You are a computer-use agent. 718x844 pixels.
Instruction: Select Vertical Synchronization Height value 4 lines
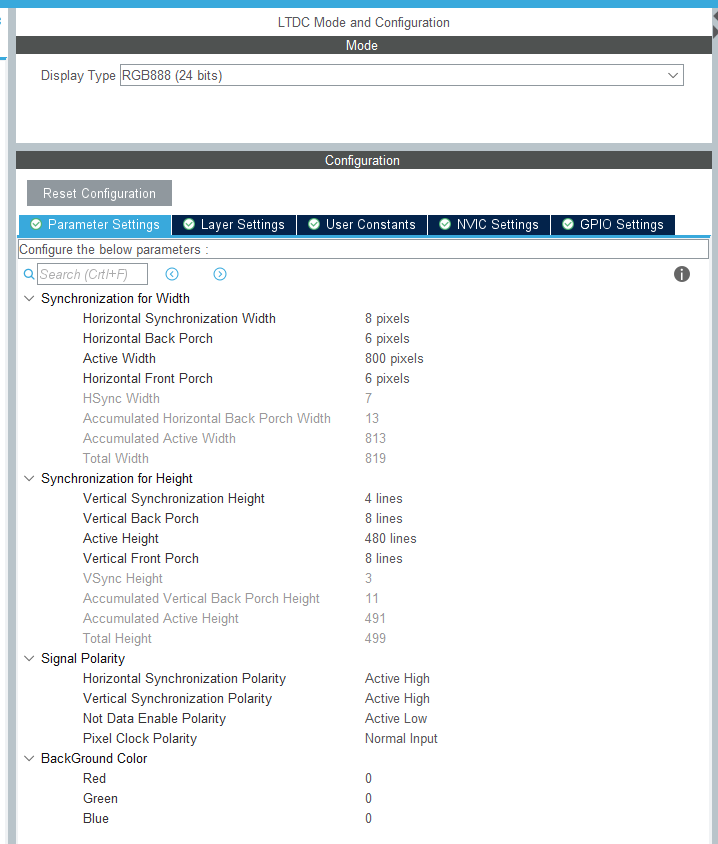coord(384,498)
